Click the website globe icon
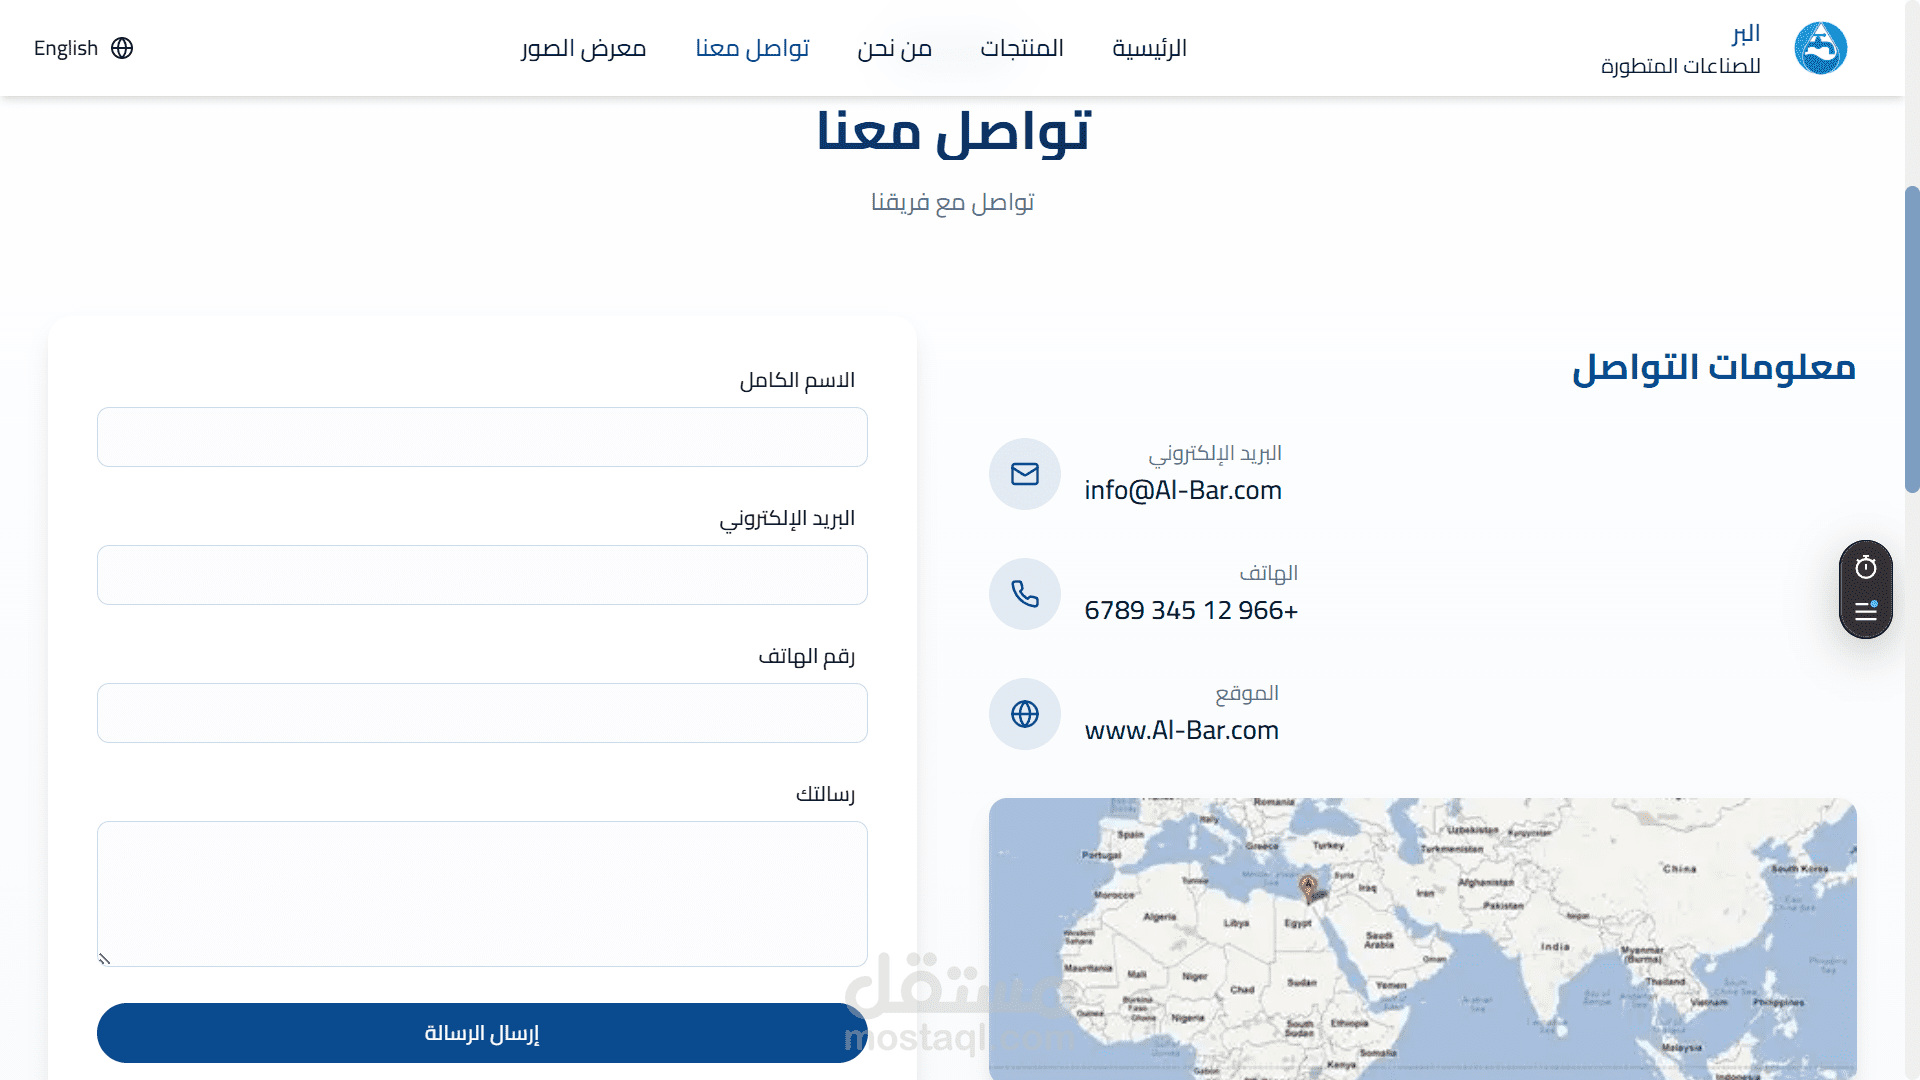Image resolution: width=1920 pixels, height=1080 pixels. click(1025, 714)
